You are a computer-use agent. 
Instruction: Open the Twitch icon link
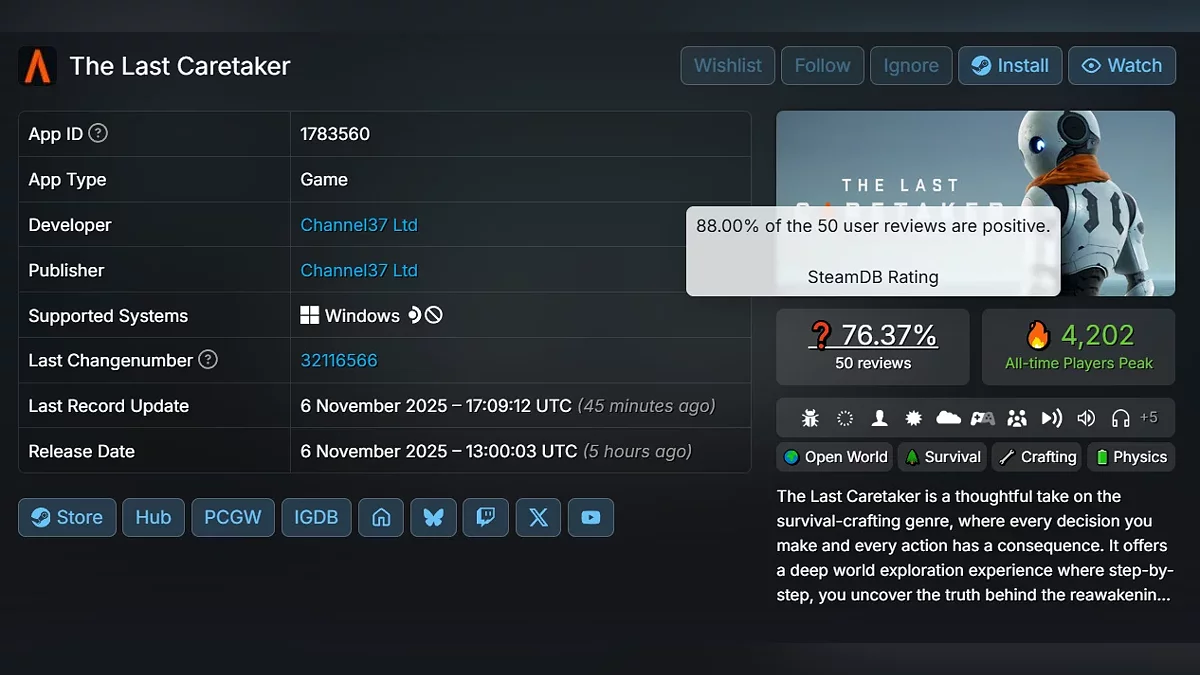pyautogui.click(x=486, y=517)
